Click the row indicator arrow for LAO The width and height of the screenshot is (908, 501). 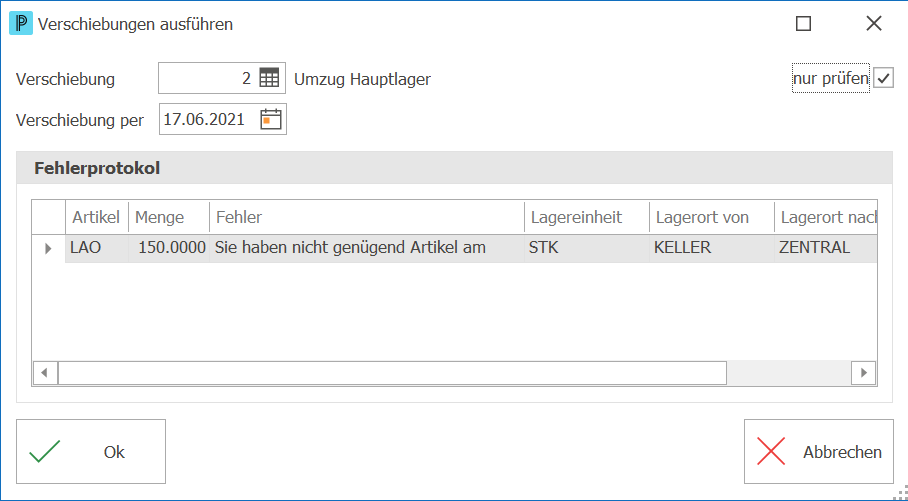pyautogui.click(x=48, y=248)
